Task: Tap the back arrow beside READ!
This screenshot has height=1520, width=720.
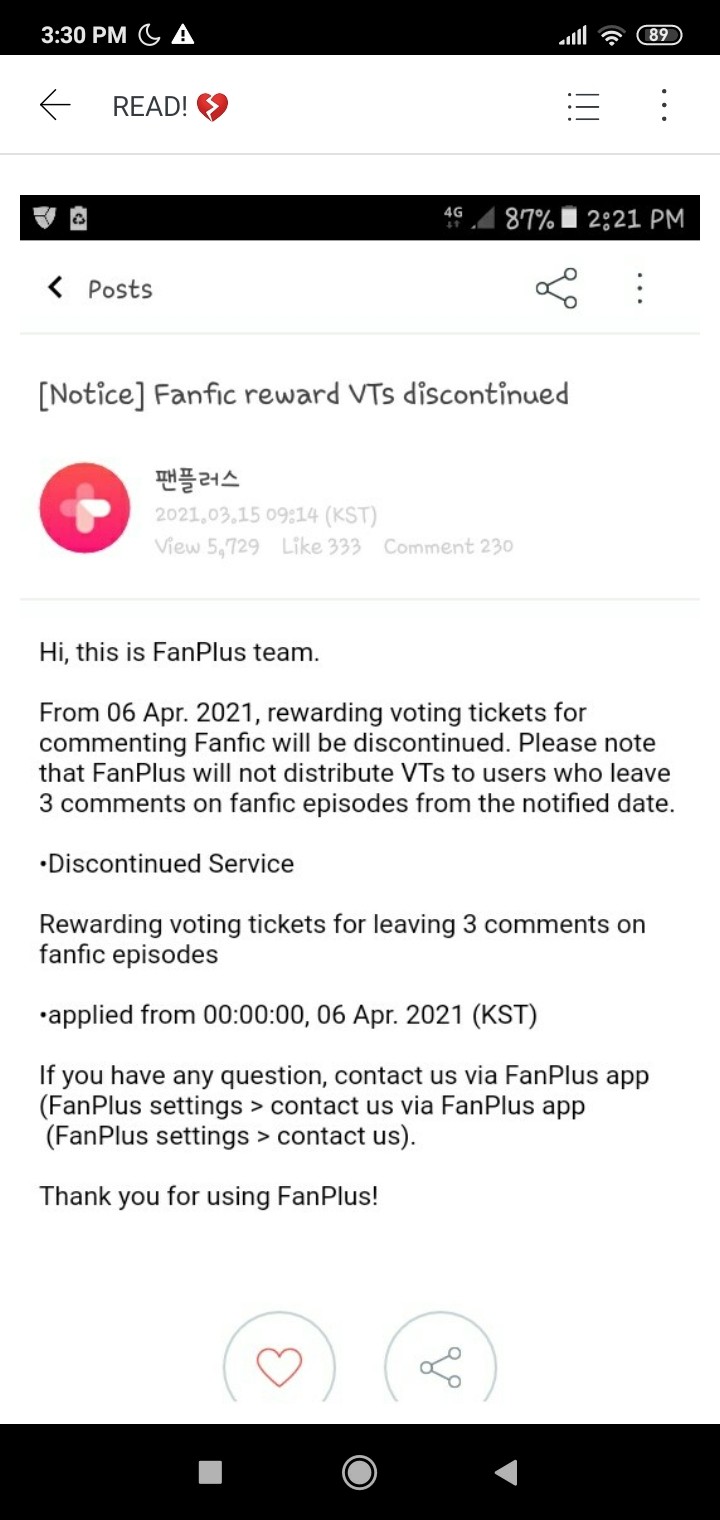Action: (x=55, y=105)
